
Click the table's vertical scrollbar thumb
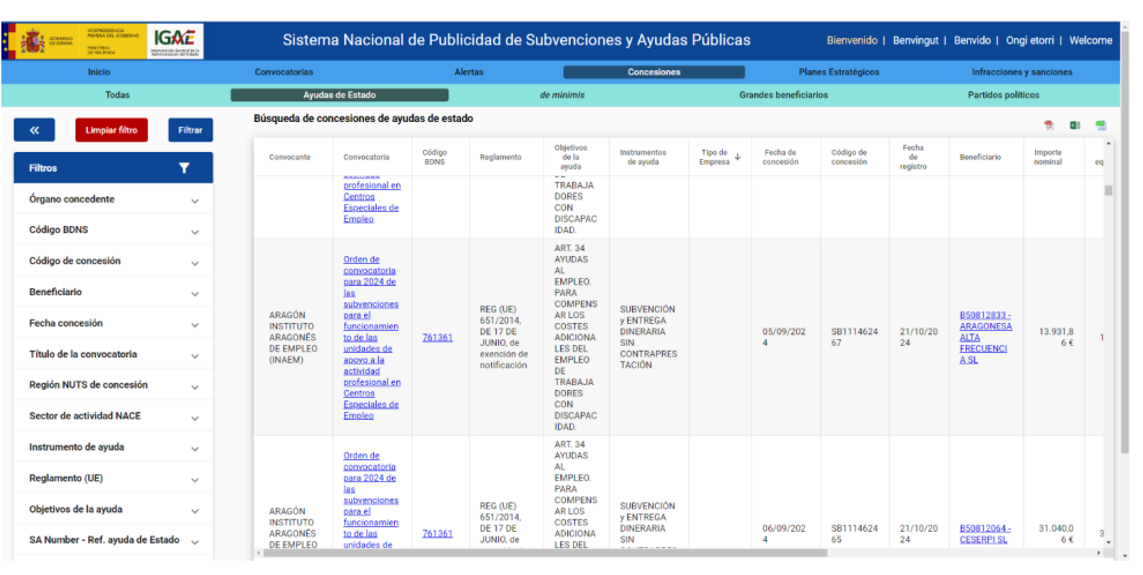[1108, 190]
